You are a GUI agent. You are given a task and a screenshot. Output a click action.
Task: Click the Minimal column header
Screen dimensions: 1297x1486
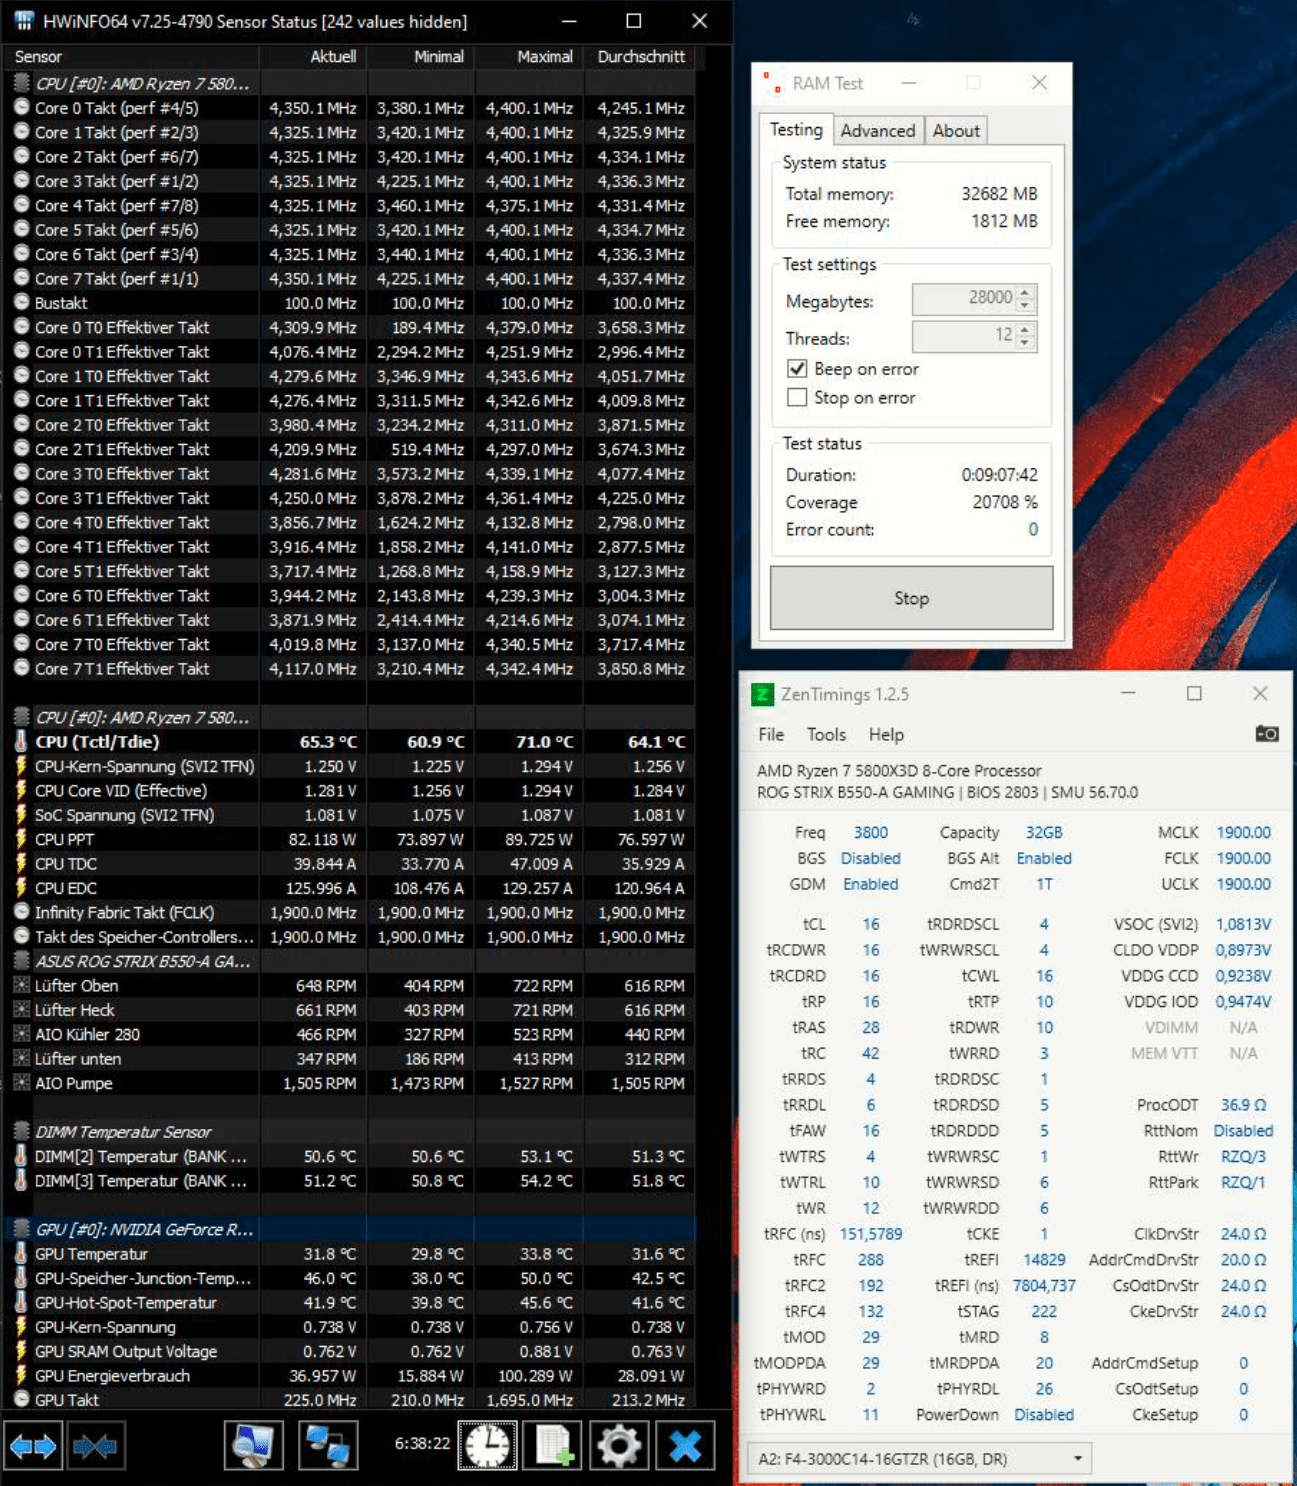tap(420, 57)
